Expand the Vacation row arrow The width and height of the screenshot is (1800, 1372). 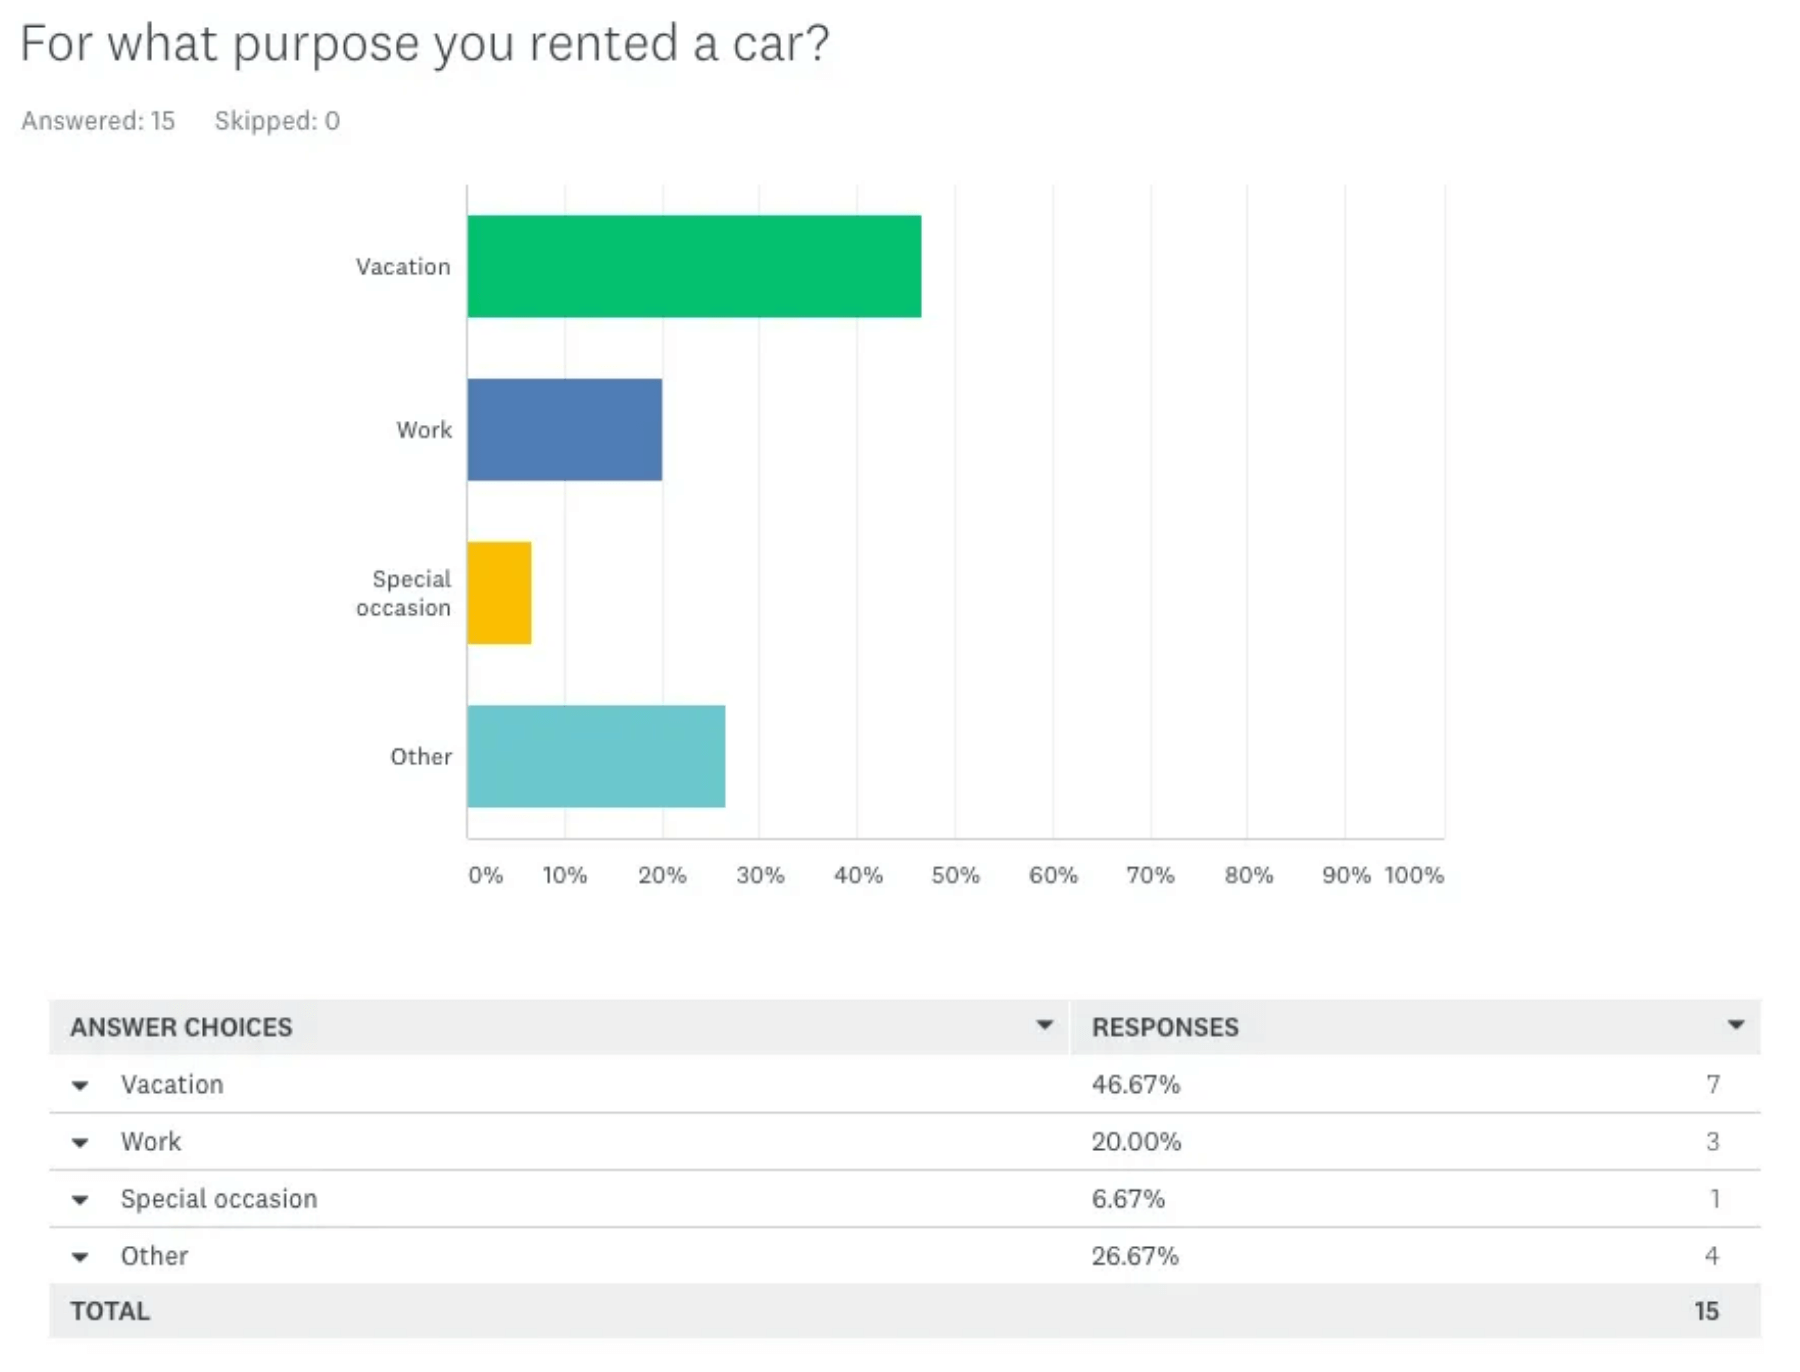[x=80, y=1085]
